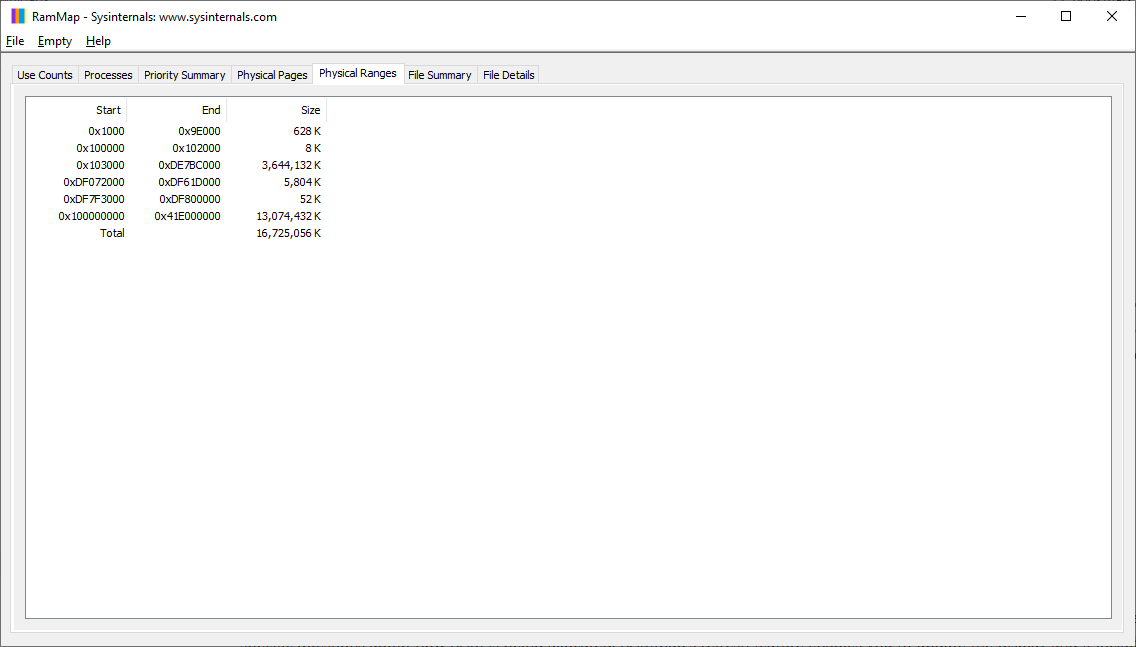Select the start address 0xDF072000
The width and height of the screenshot is (1136, 647).
(x=94, y=182)
